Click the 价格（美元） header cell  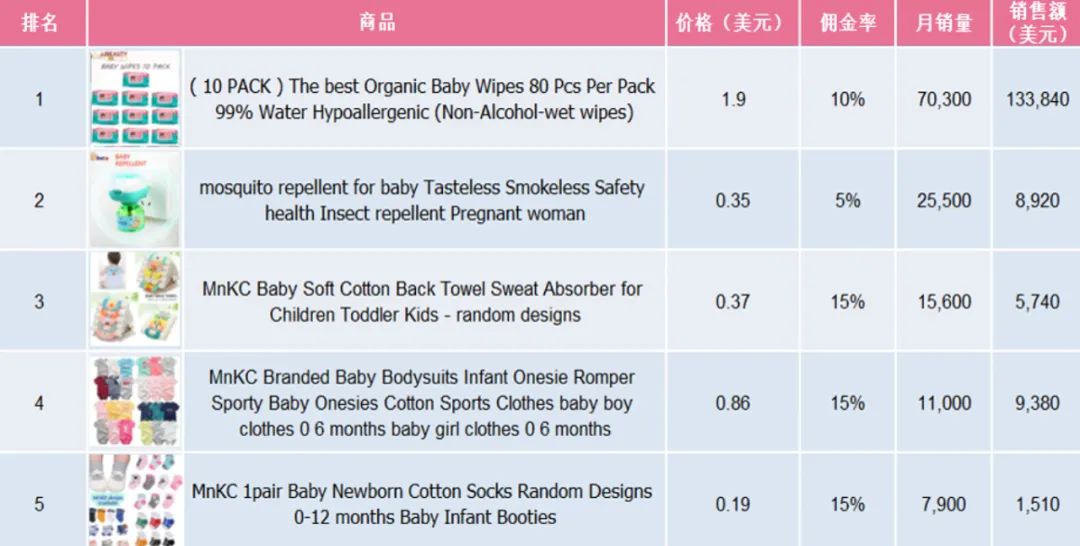(732, 23)
